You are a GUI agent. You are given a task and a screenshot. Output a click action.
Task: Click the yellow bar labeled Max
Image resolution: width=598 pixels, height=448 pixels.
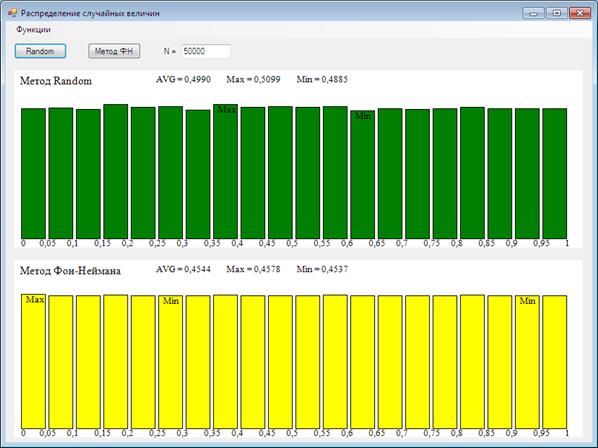point(33,361)
